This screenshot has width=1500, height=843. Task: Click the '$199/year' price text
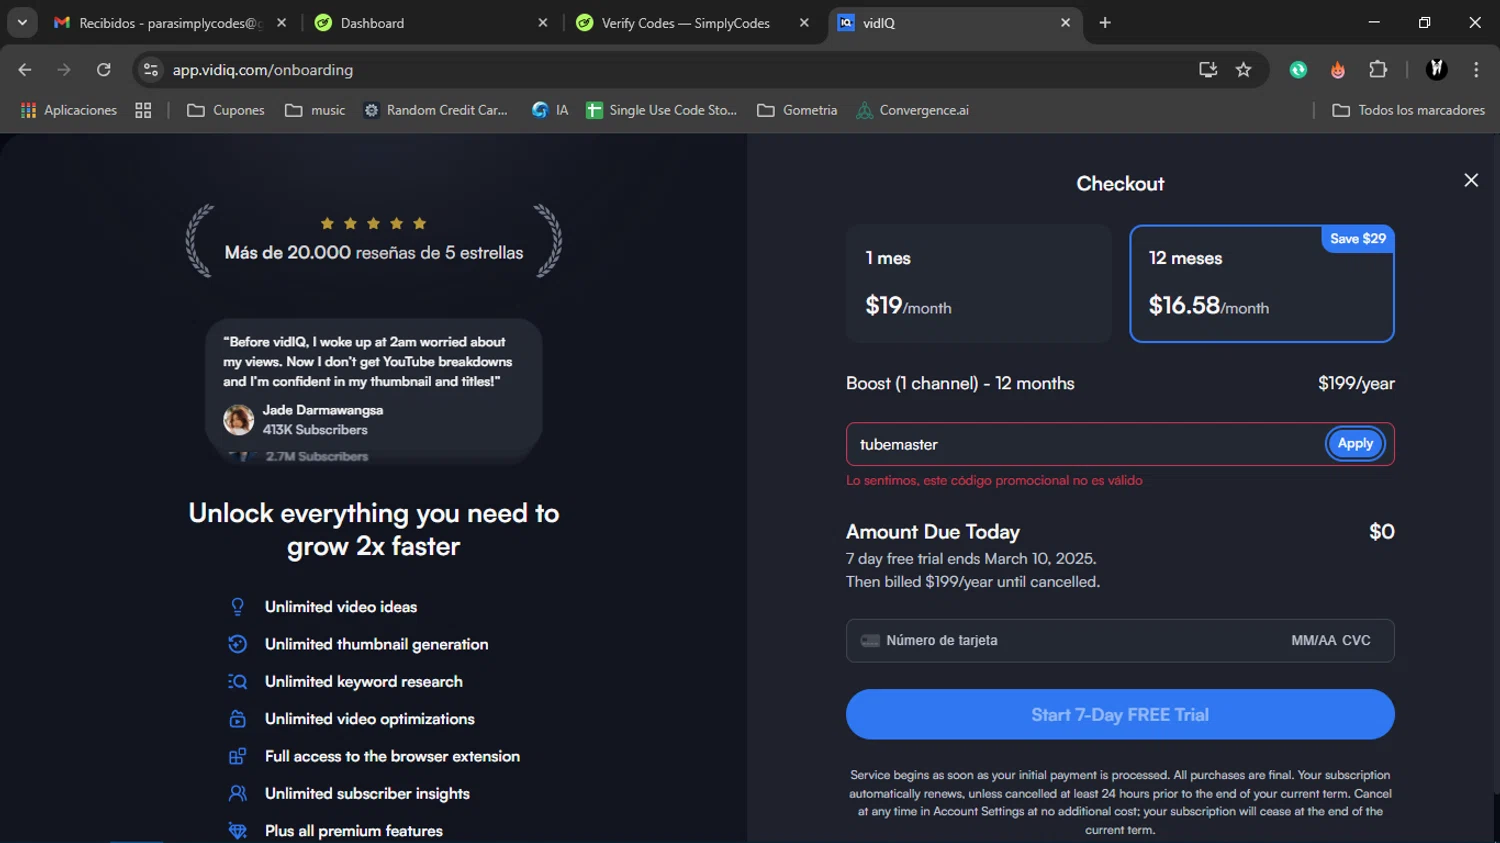click(x=1356, y=384)
